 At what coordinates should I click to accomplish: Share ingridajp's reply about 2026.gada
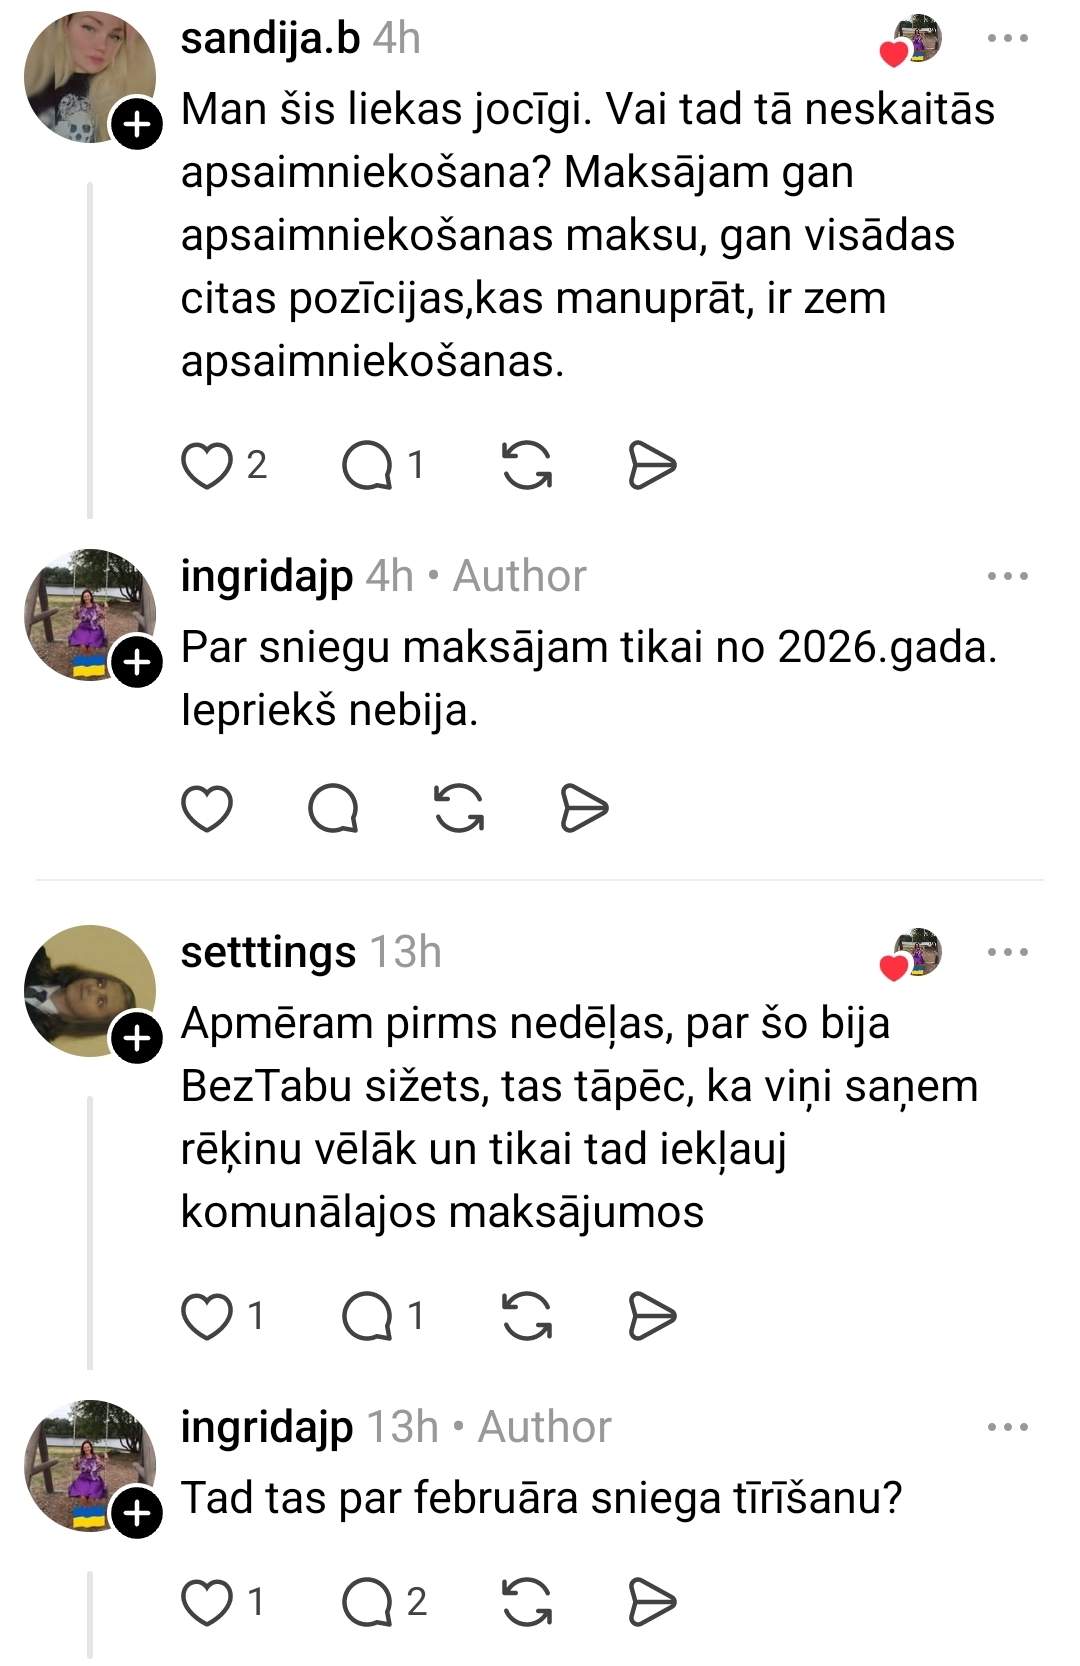coord(584,809)
